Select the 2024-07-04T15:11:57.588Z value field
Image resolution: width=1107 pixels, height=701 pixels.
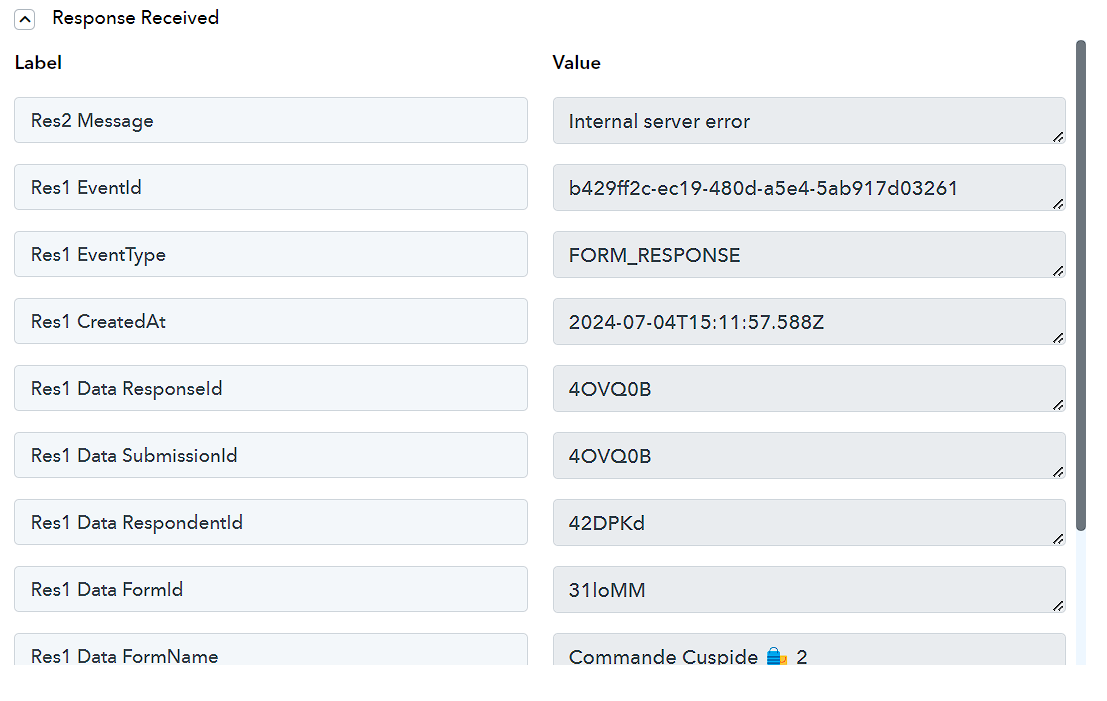pyautogui.click(x=809, y=322)
